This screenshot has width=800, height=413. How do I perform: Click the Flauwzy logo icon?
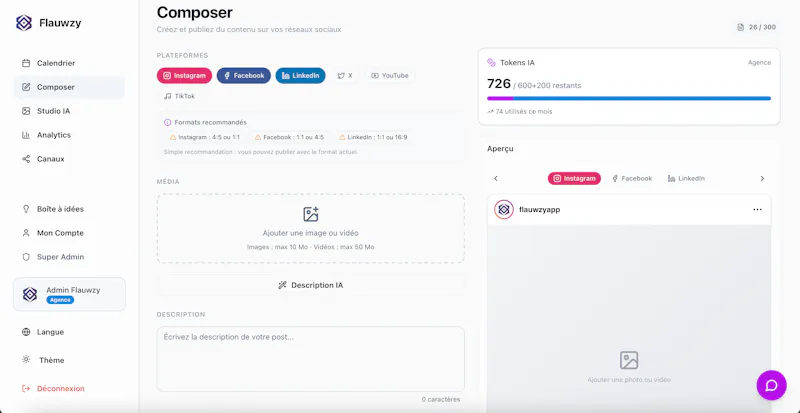point(24,23)
